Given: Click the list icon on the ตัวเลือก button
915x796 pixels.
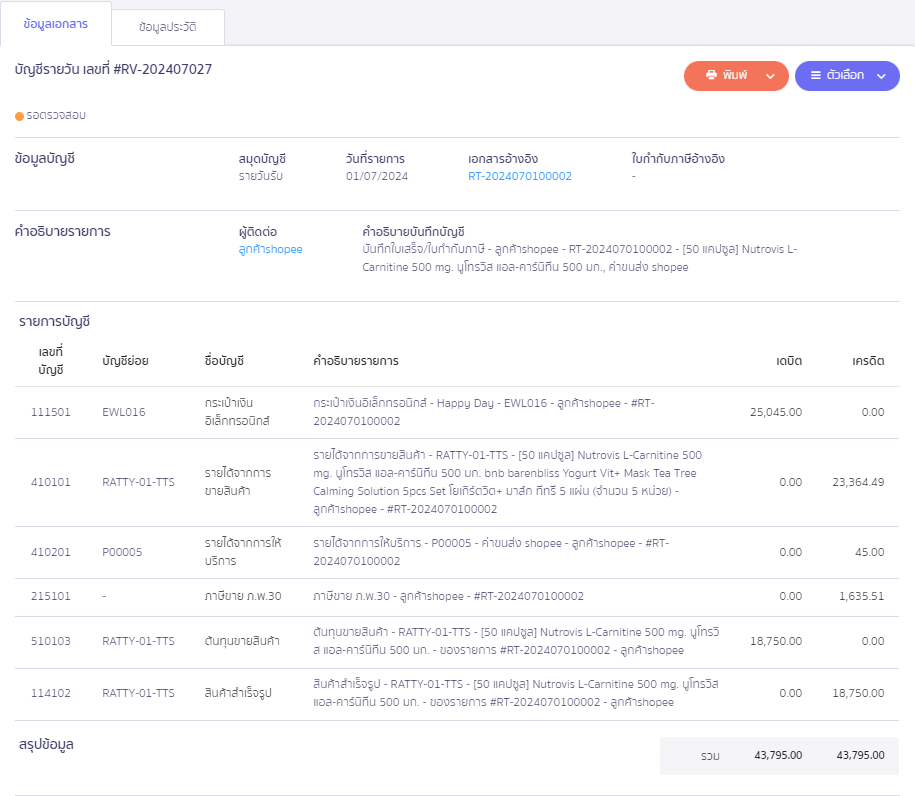Looking at the screenshot, I should 816,76.
